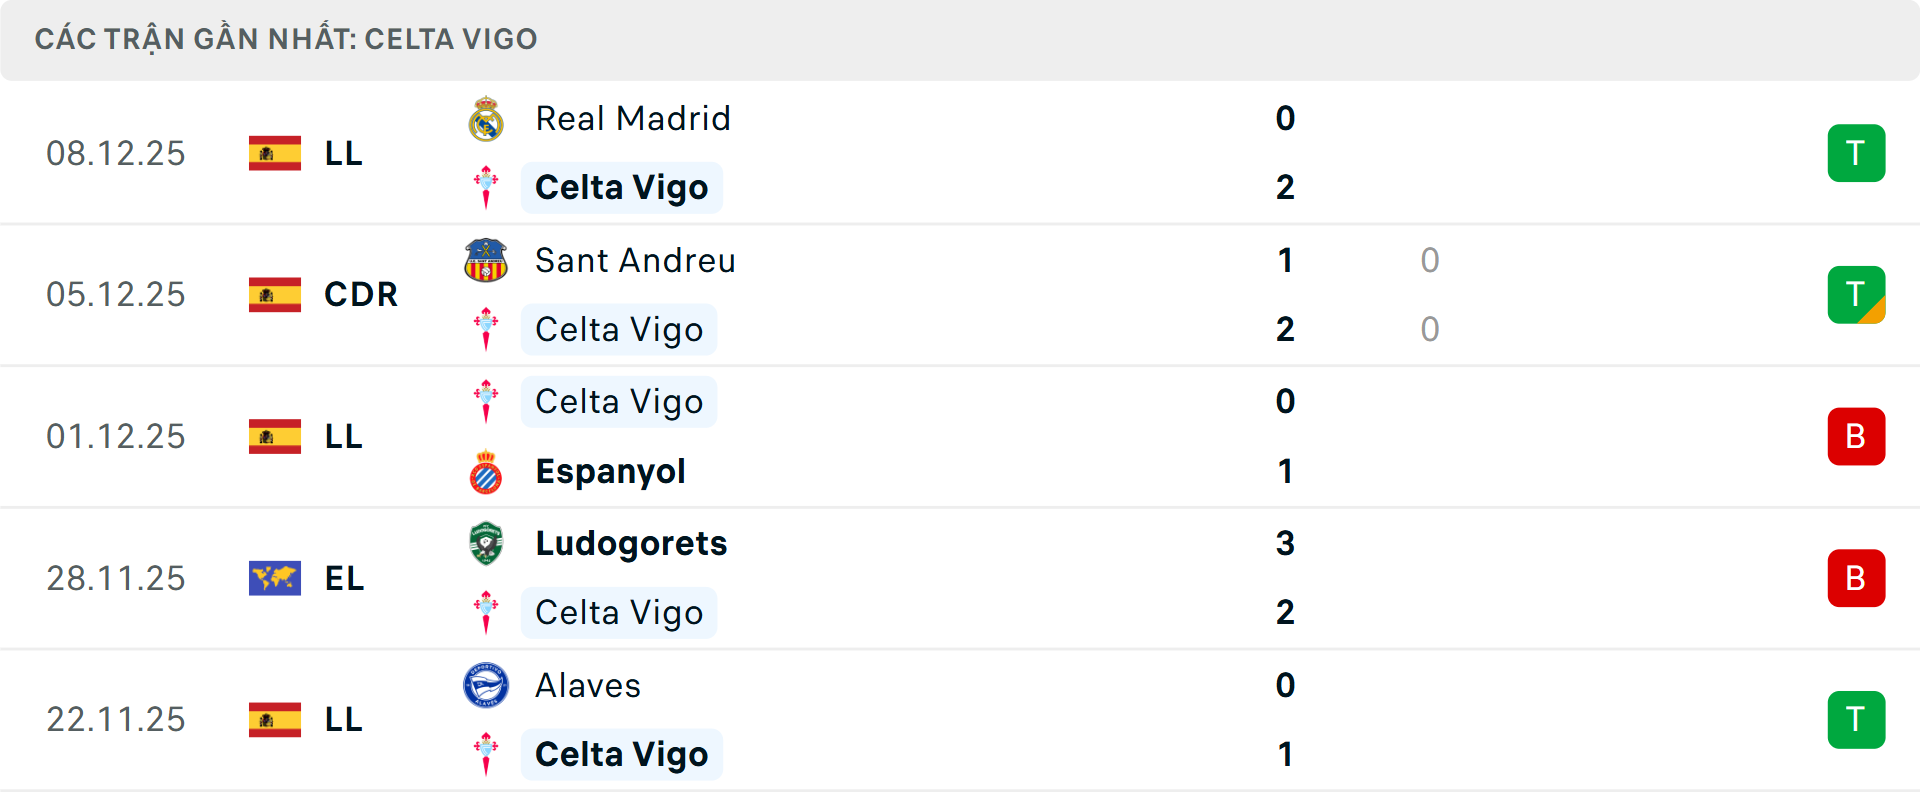Click the Sant Andreu club logo
The width and height of the screenshot is (1920, 792).
pos(486,260)
